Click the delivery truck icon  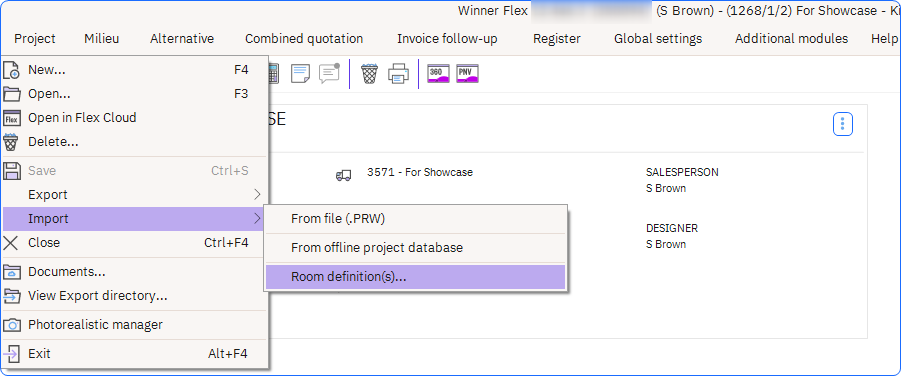343,175
